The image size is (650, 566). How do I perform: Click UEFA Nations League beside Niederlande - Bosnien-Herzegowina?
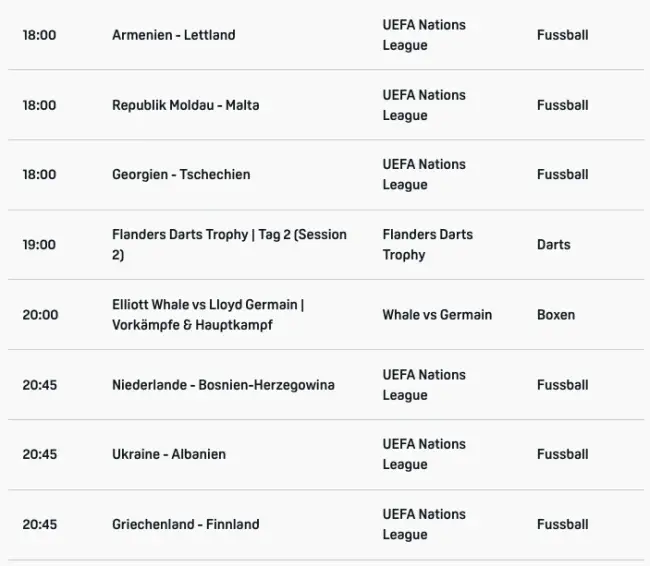point(424,385)
